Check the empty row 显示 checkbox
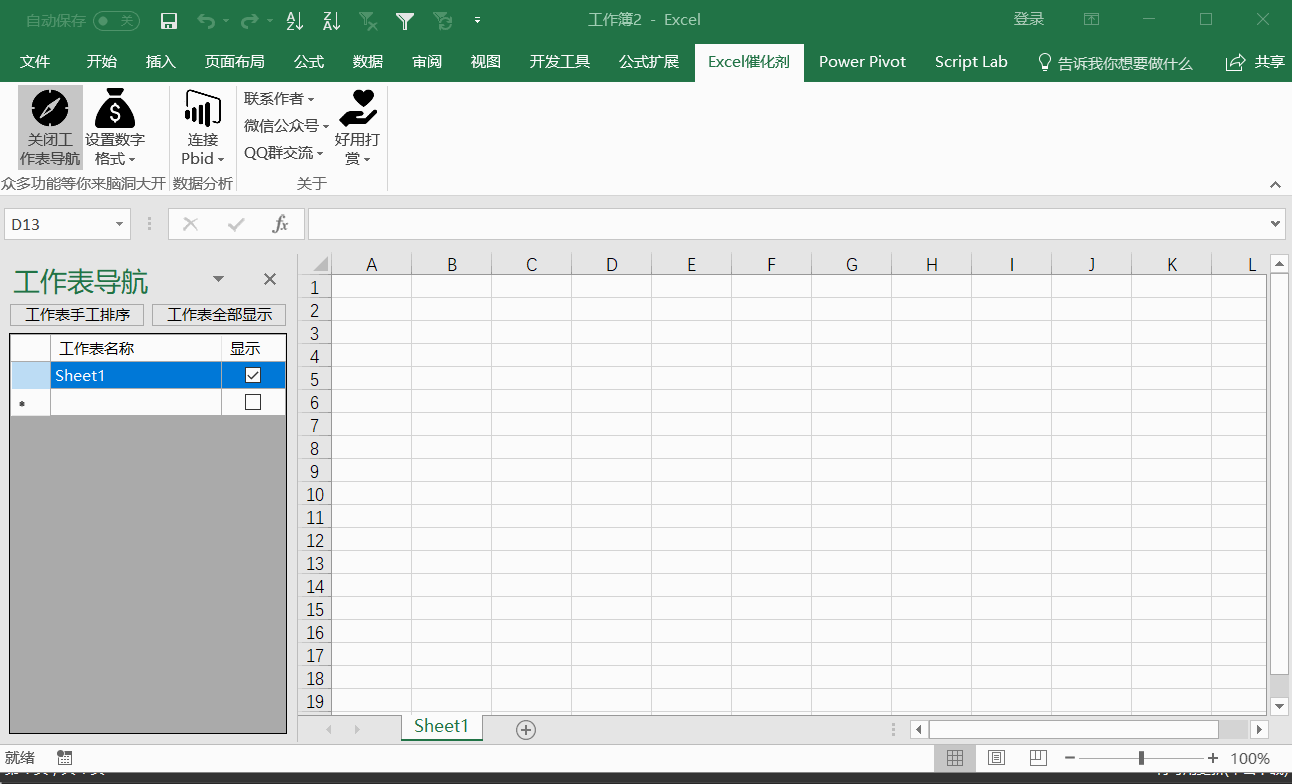Image resolution: width=1292 pixels, height=784 pixels. coord(253,402)
